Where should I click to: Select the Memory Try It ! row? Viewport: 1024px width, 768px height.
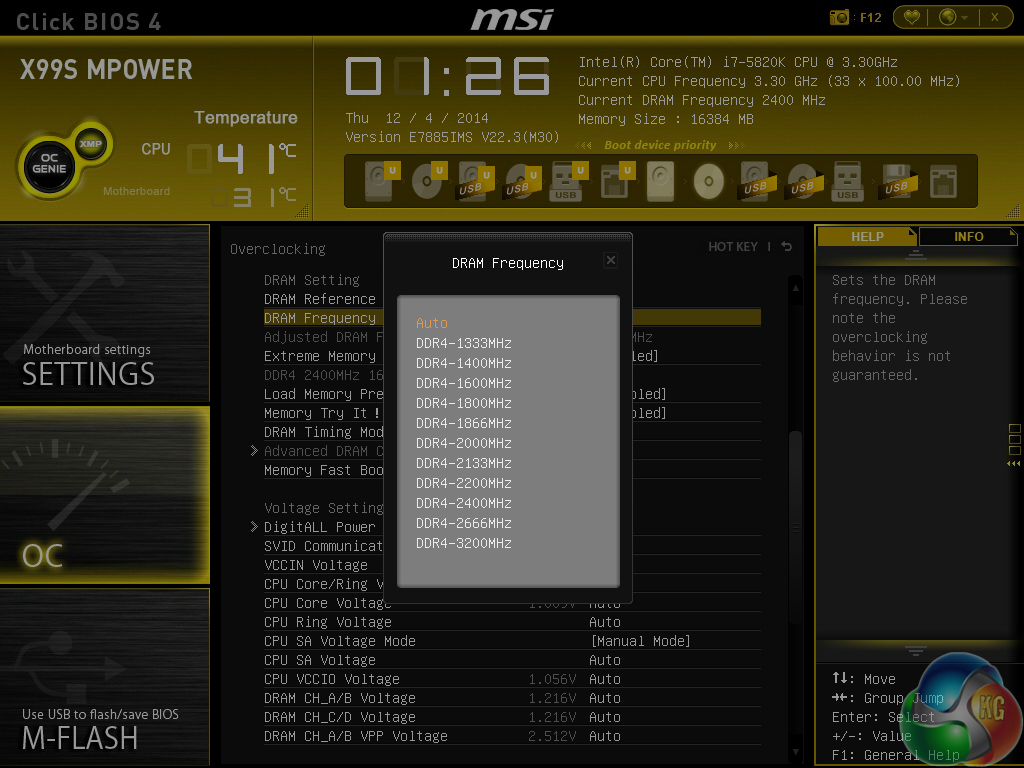[x=512, y=413]
